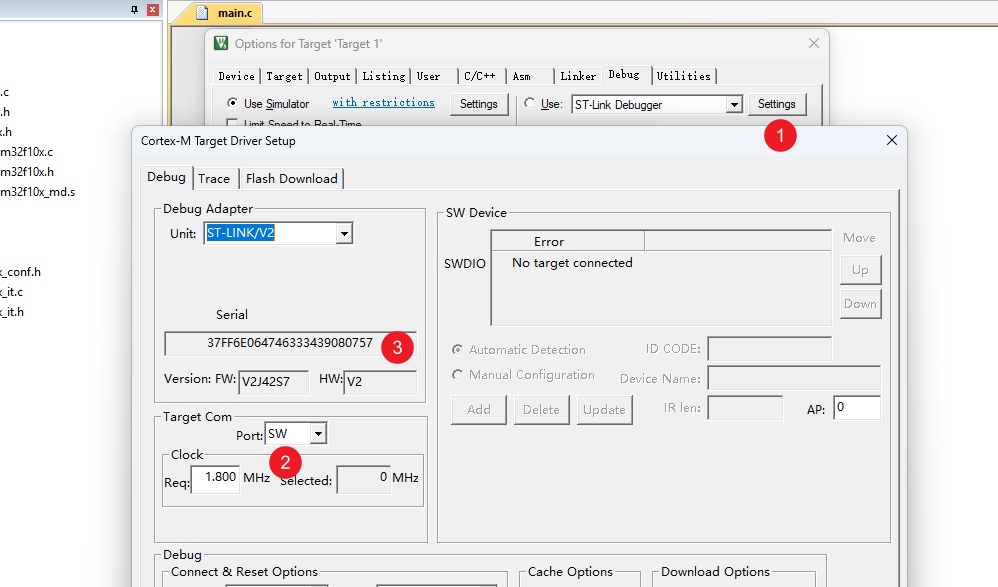Click the Req clock MHz input field
This screenshot has width=998, height=587.
tap(215, 478)
